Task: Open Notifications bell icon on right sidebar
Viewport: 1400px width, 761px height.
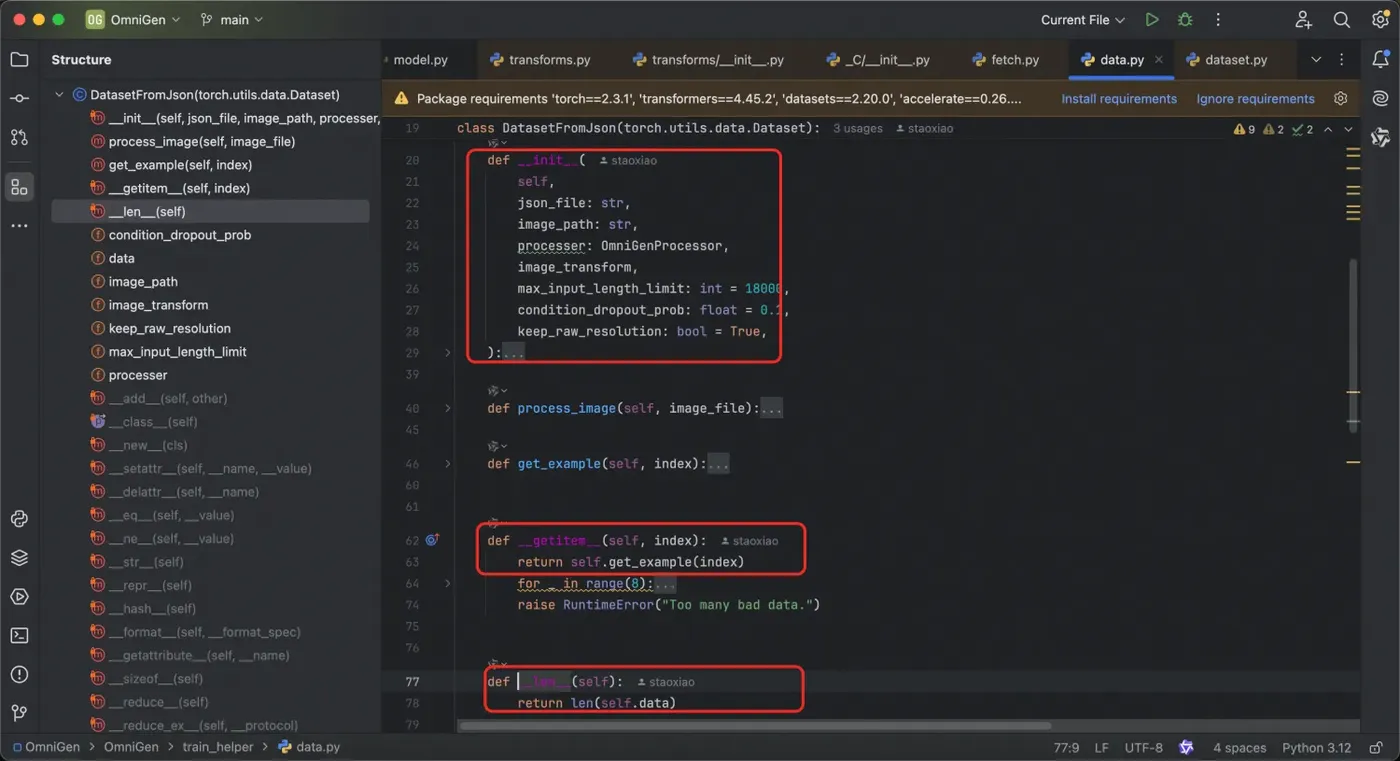Action: point(1380,60)
